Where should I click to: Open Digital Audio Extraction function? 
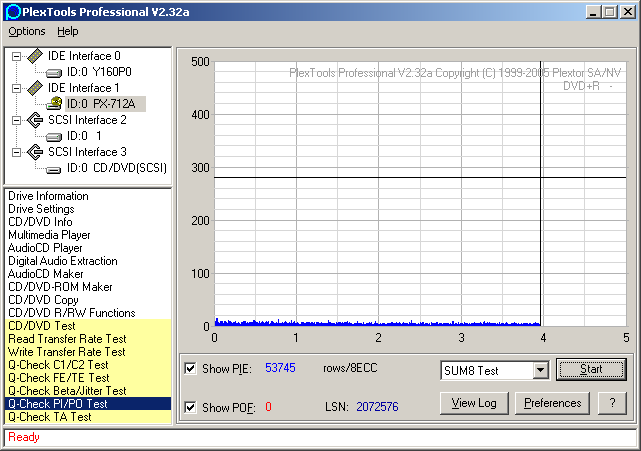point(63,261)
